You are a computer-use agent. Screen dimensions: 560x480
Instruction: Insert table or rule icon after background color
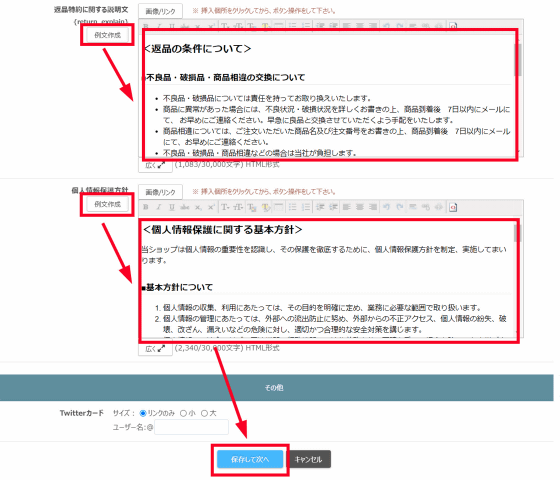[x=279, y=207]
